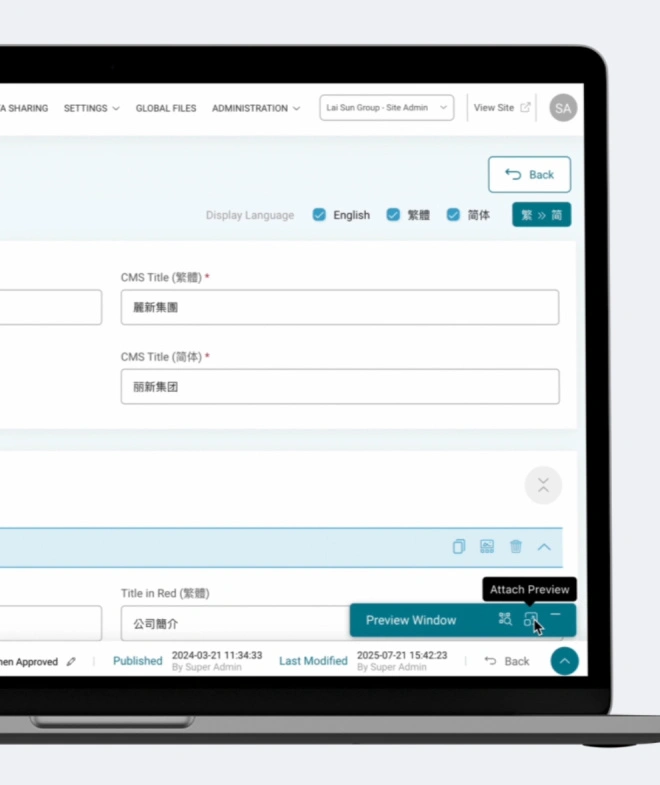Open the Settings menu
The image size is (660, 785).
tap(92, 108)
